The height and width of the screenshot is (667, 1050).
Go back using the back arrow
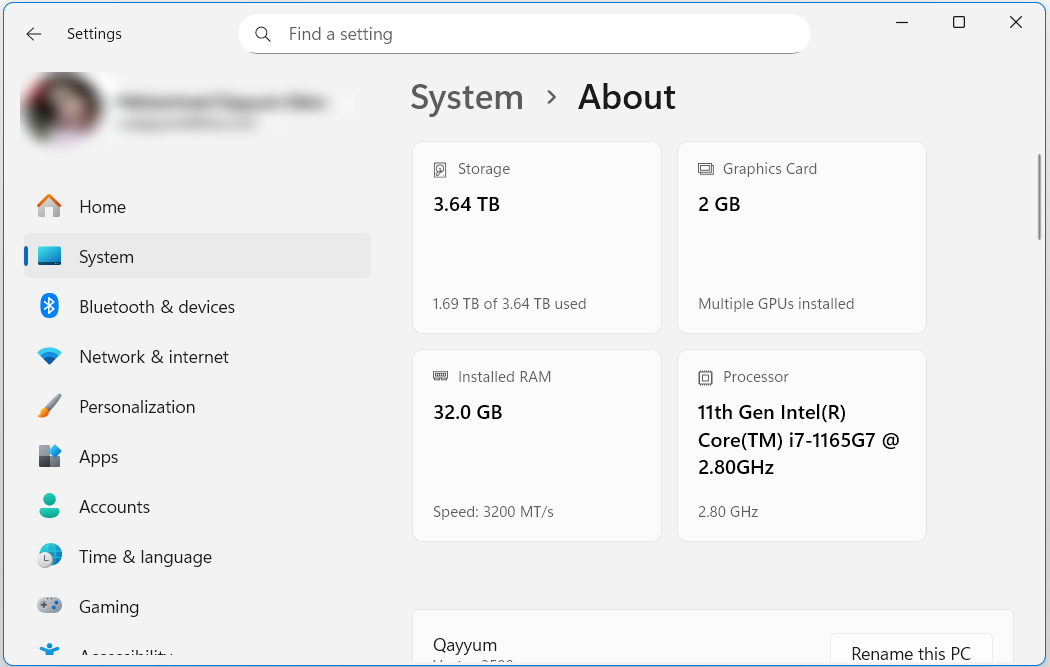[x=33, y=34]
